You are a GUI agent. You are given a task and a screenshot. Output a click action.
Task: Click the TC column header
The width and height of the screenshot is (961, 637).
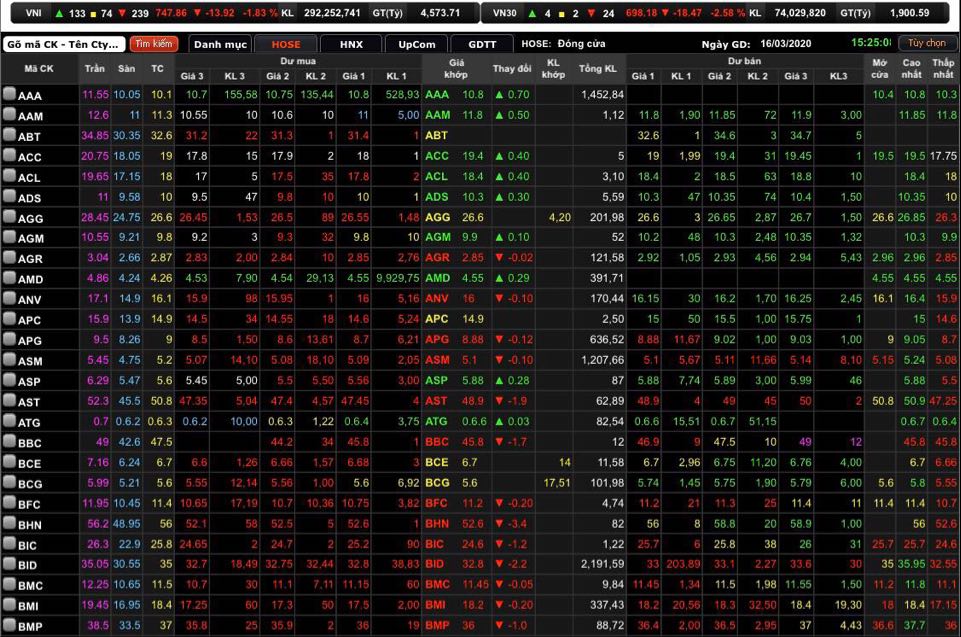(158, 69)
